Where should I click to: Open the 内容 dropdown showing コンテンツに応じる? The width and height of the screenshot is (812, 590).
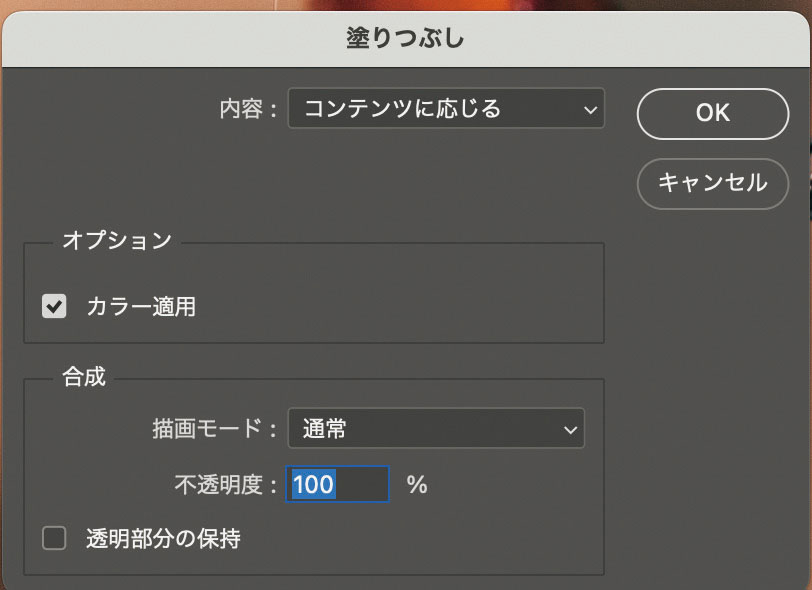click(x=446, y=108)
